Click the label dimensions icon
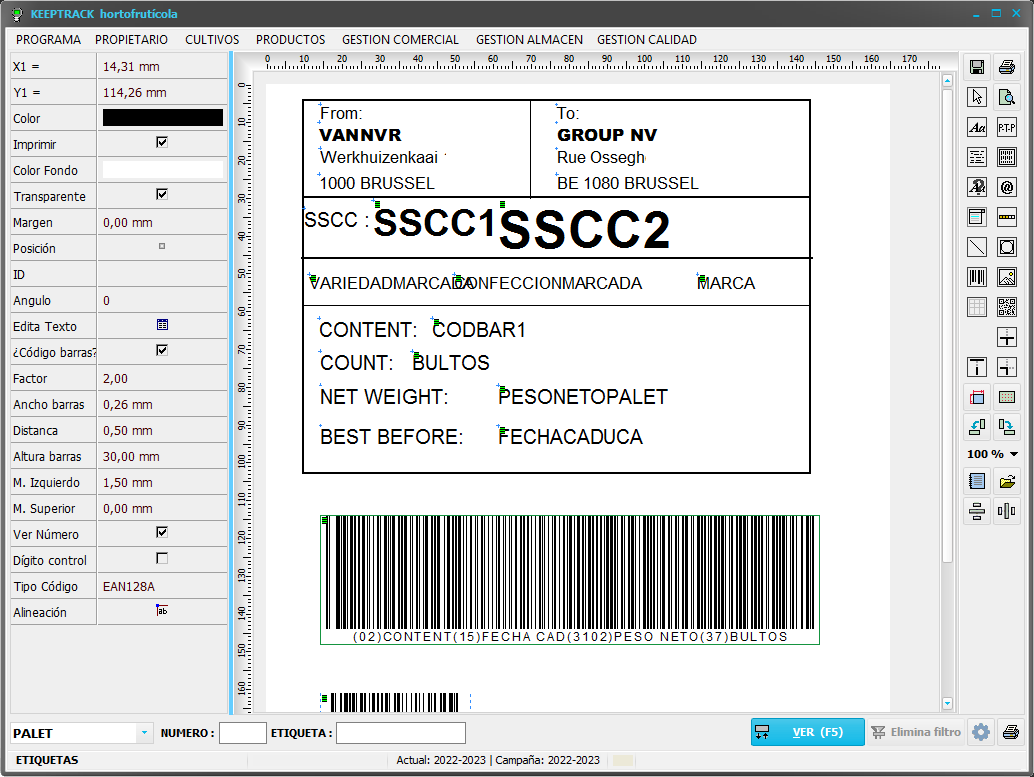Screen dimensions: 1034x777 click(977, 397)
